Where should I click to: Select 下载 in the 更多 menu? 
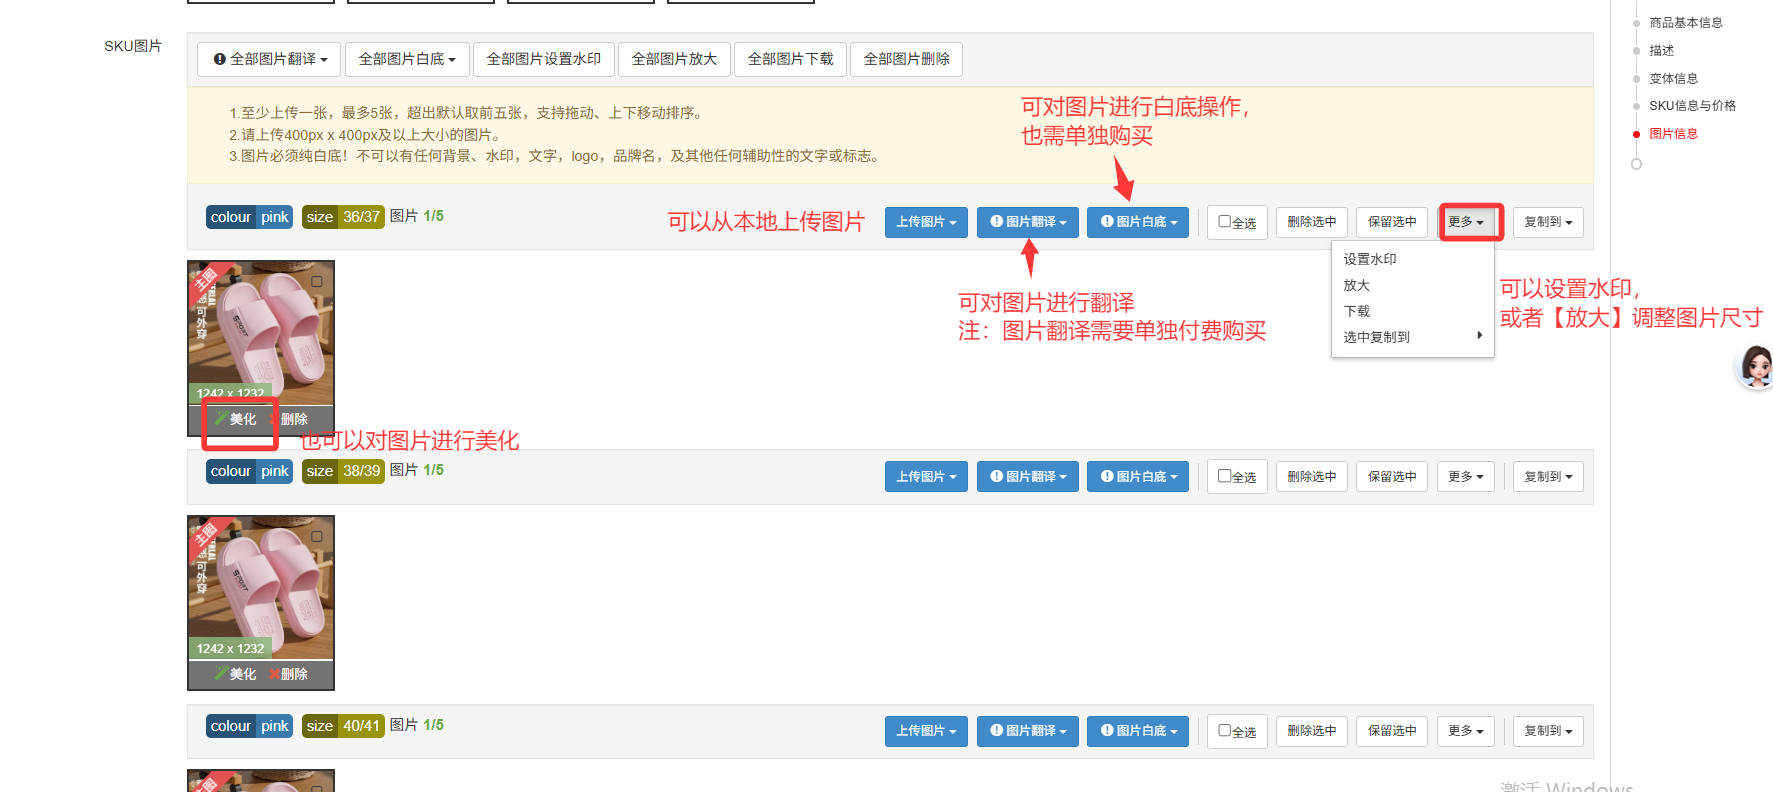point(1357,311)
